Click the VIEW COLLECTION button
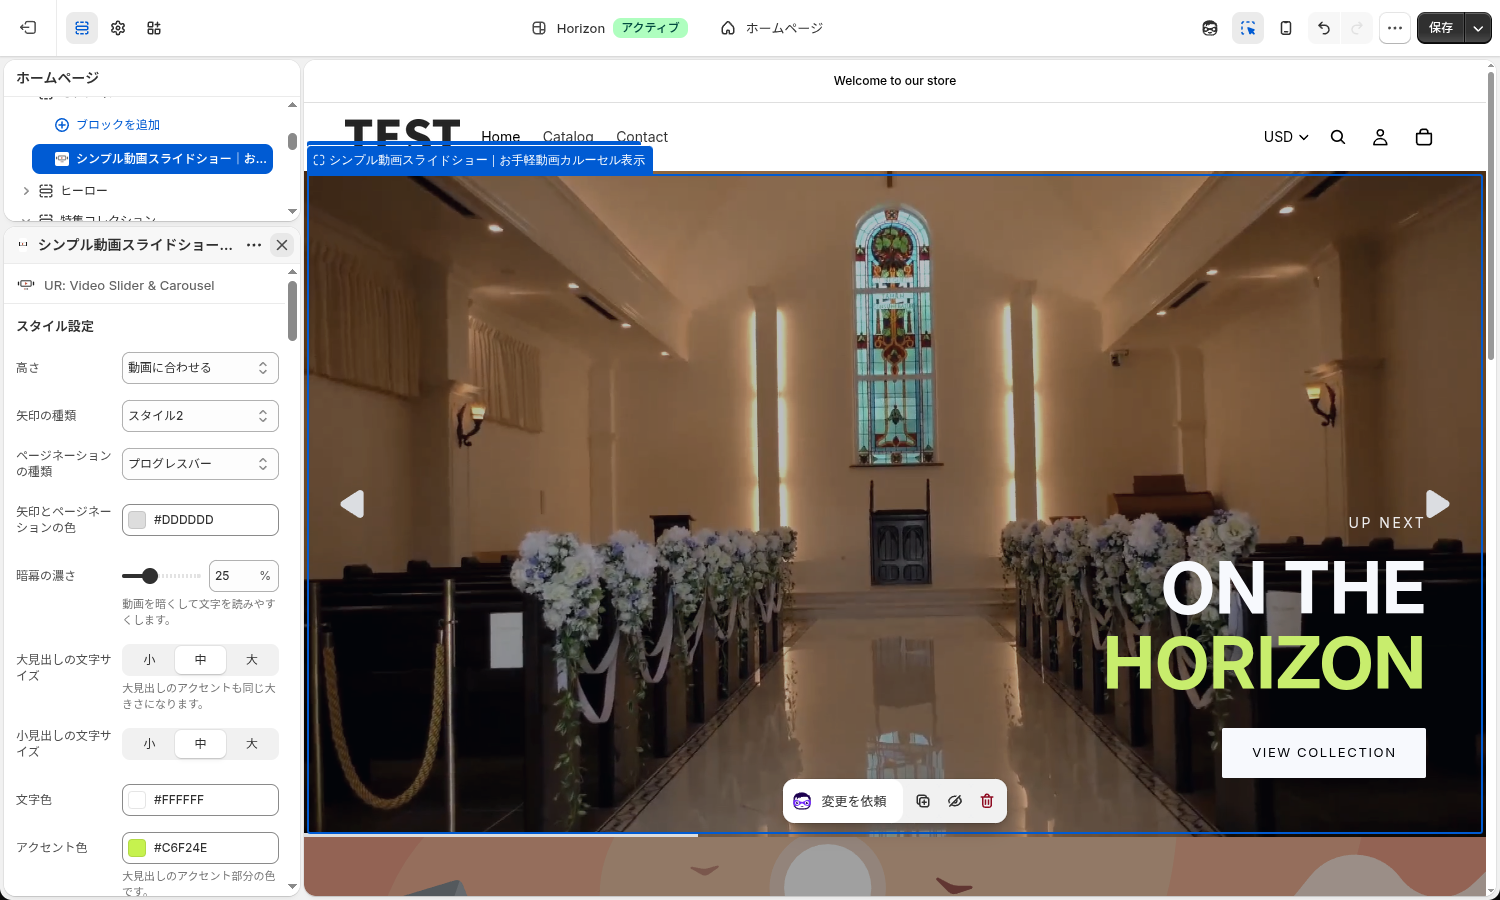This screenshot has width=1500, height=900. coord(1324,753)
